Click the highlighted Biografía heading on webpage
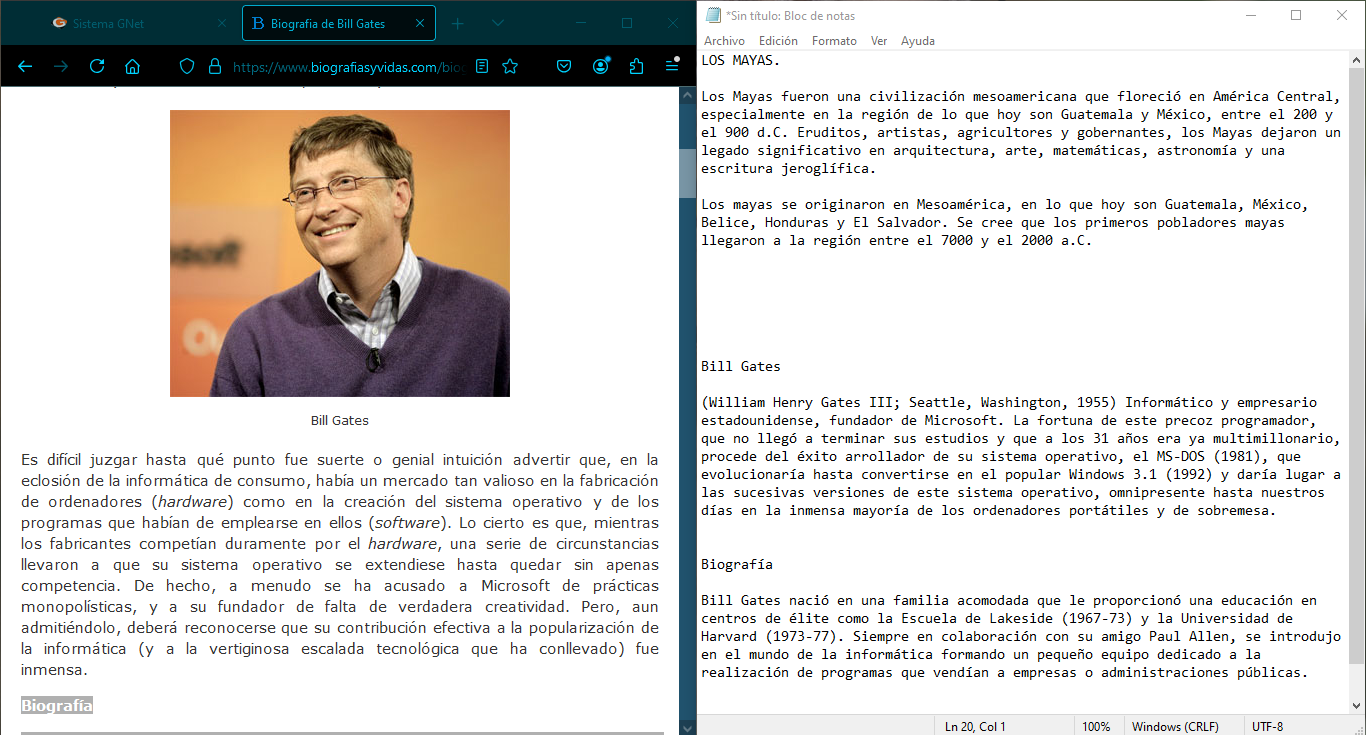 [57, 706]
